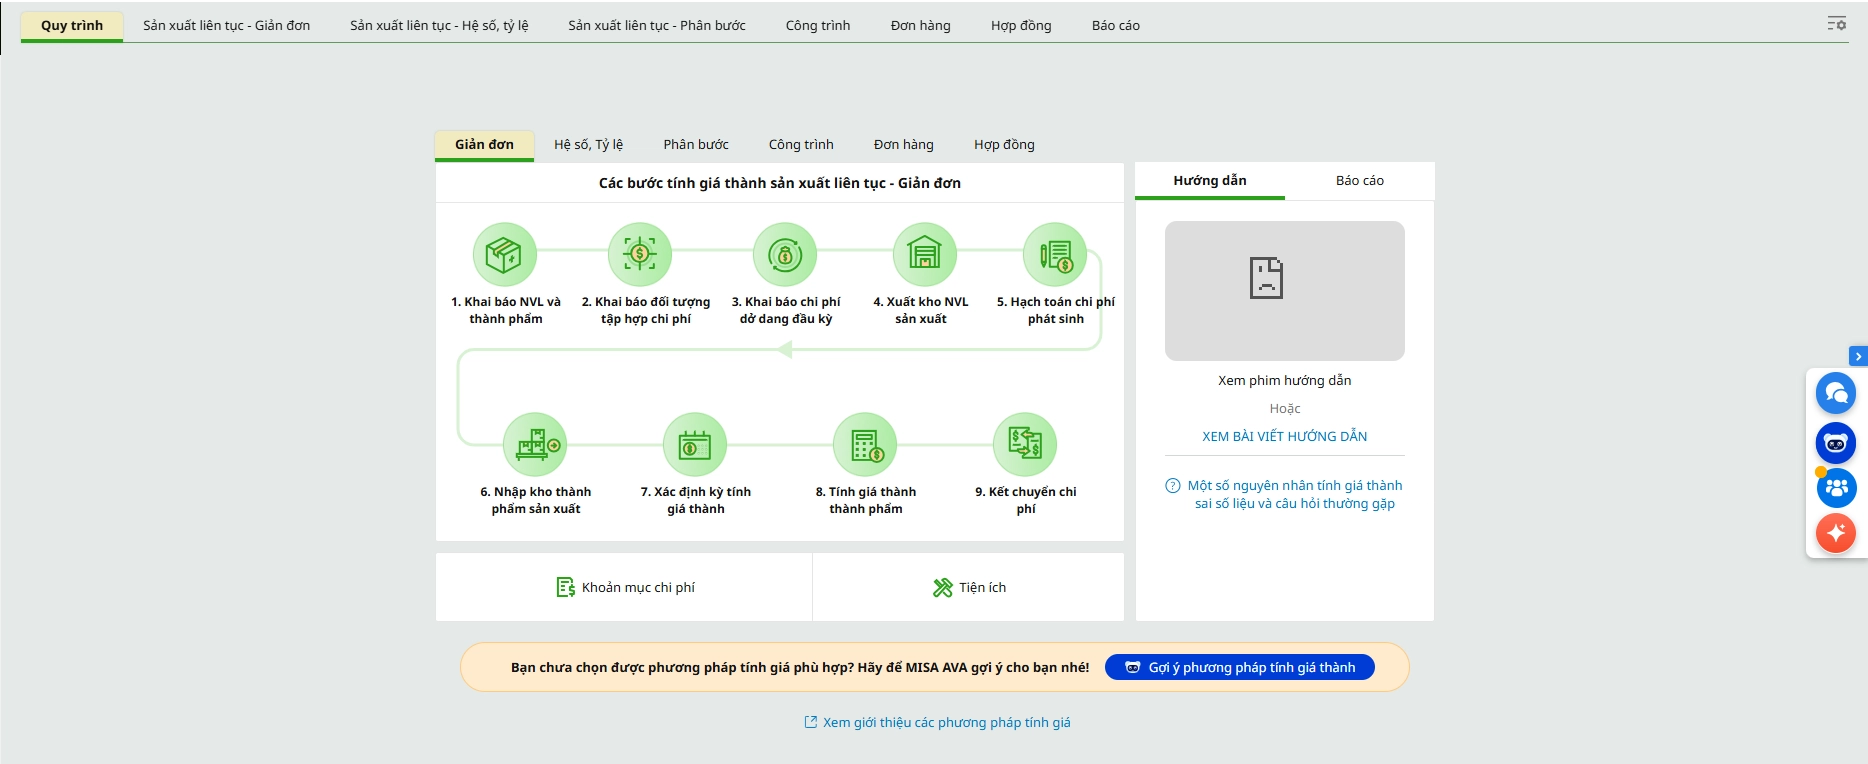The width and height of the screenshot is (1868, 764).
Task: Click Gợi ý phương pháp tính giá thành
Action: pos(1239,667)
